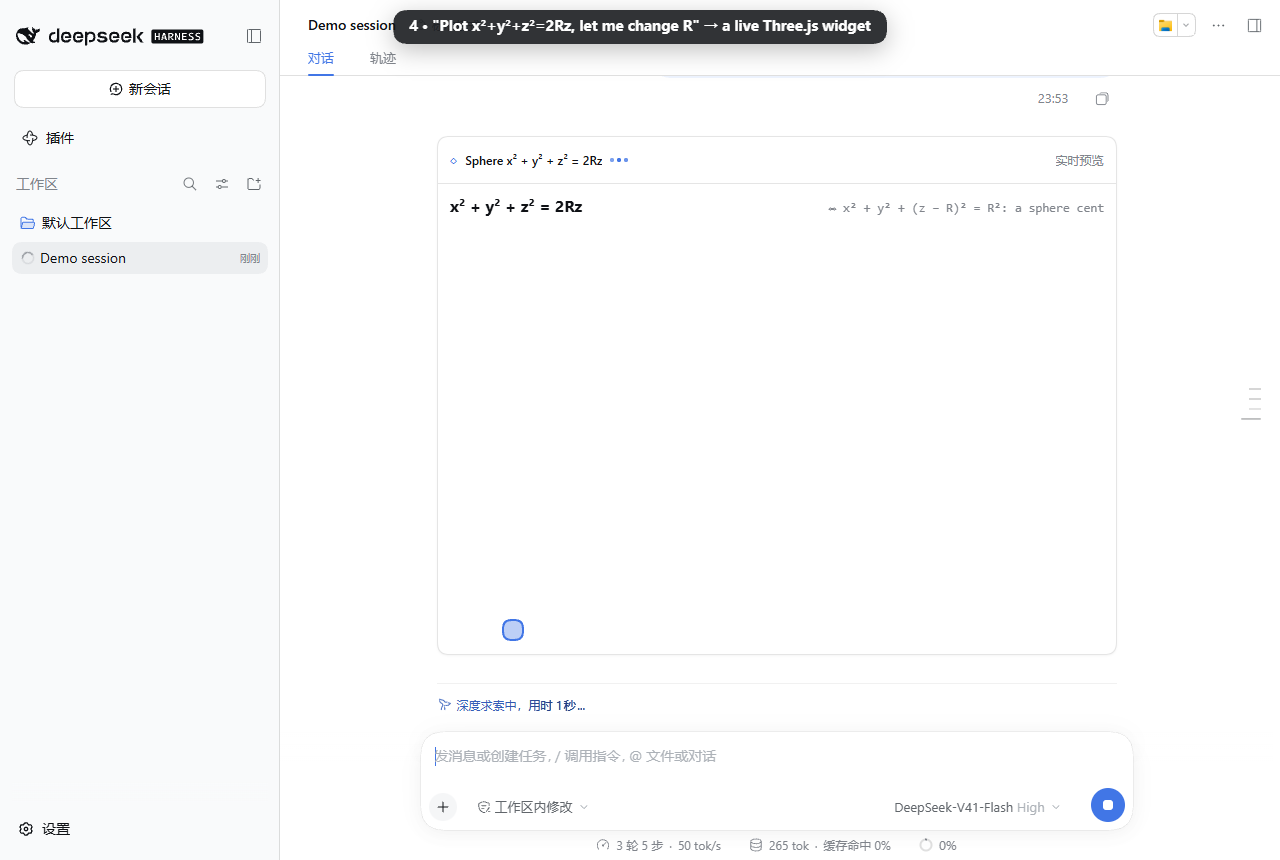Open 设置 settings in sidebar
Image resolution: width=1280 pixels, height=860 pixels.
coord(45,829)
